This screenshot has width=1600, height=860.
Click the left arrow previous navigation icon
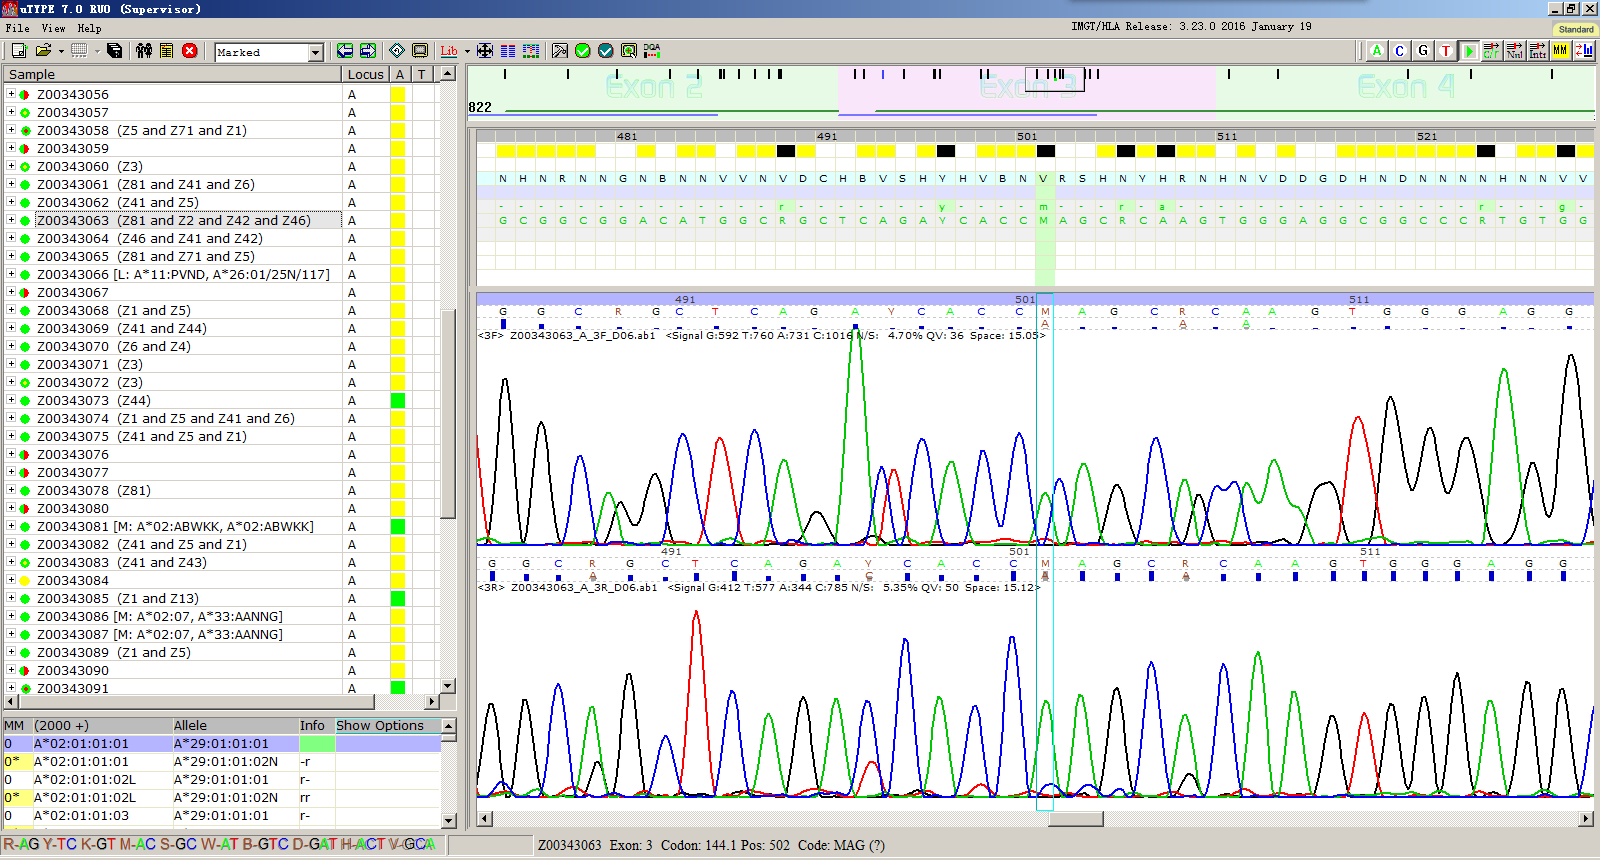345,51
